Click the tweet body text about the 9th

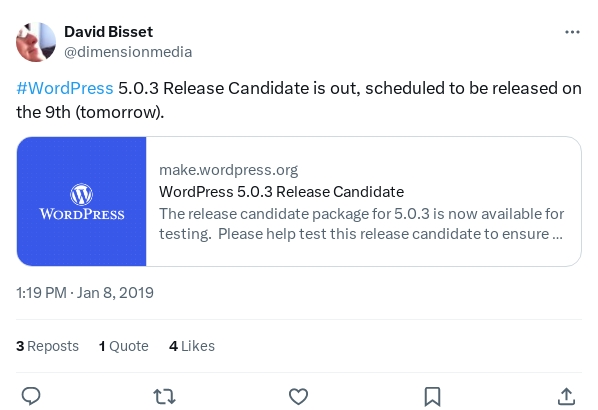[299, 100]
